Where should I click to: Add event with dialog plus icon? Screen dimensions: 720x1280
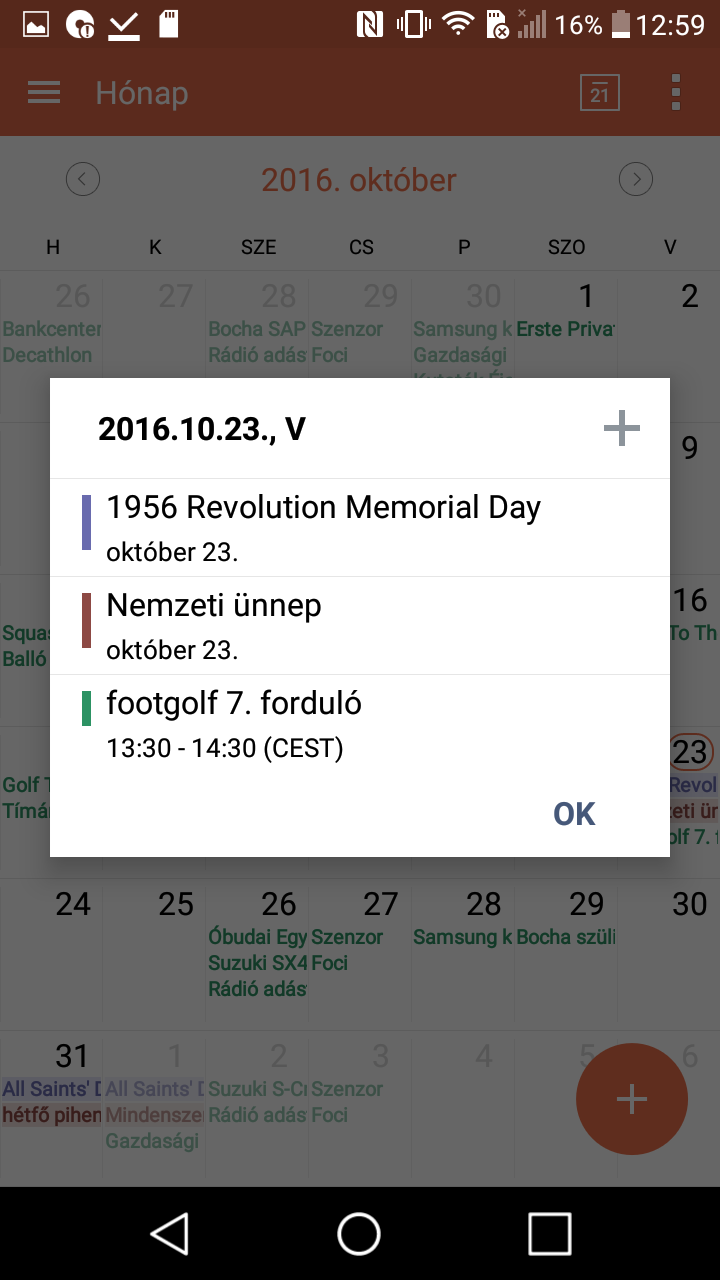point(622,429)
